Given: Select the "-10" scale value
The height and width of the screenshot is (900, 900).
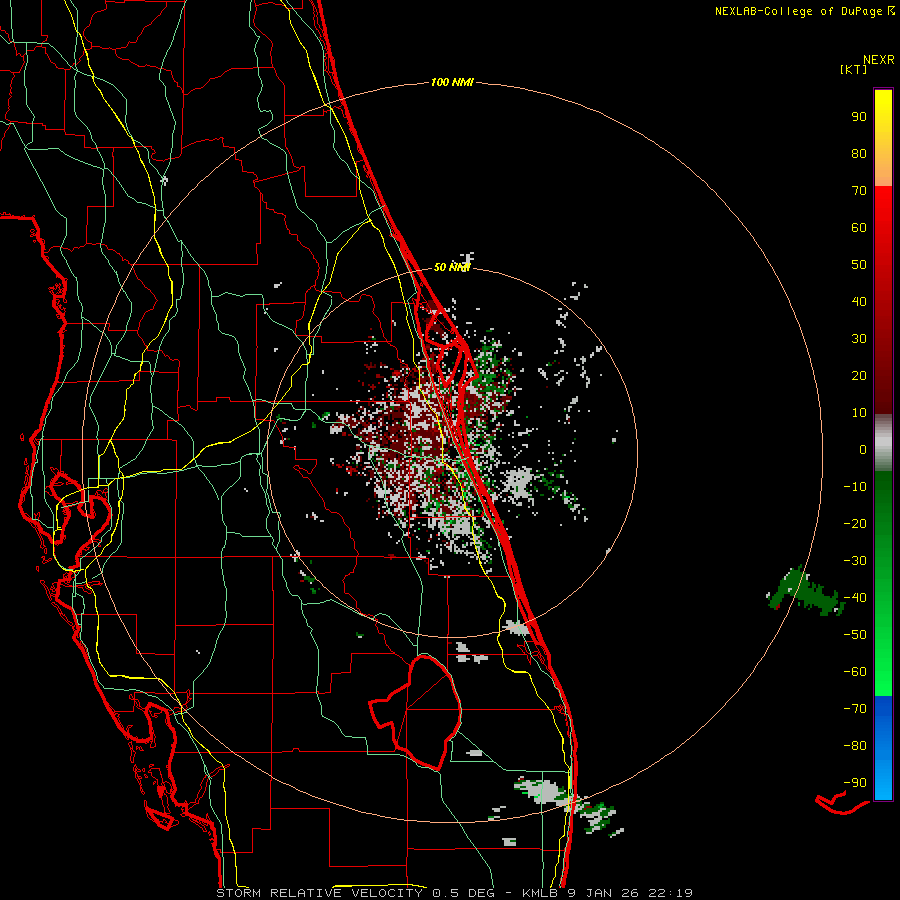Looking at the screenshot, I should tap(855, 487).
